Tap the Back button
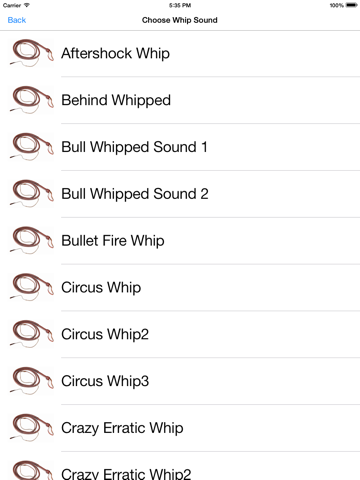The width and height of the screenshot is (360, 480). tap(17, 20)
